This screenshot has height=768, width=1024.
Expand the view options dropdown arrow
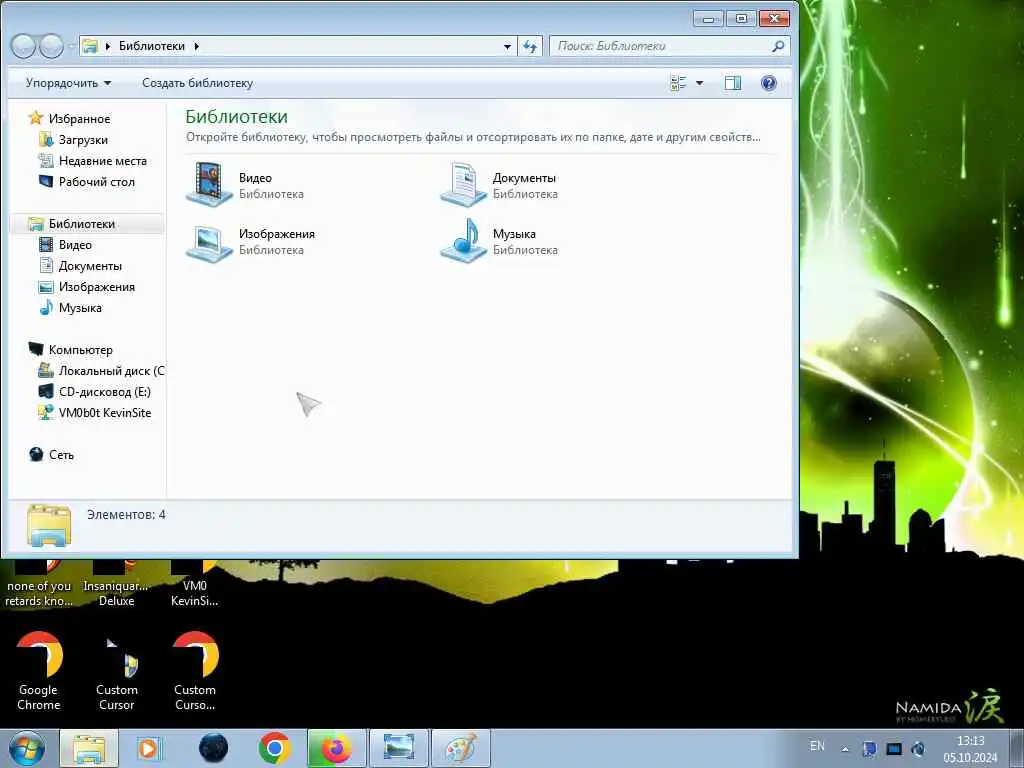(699, 83)
